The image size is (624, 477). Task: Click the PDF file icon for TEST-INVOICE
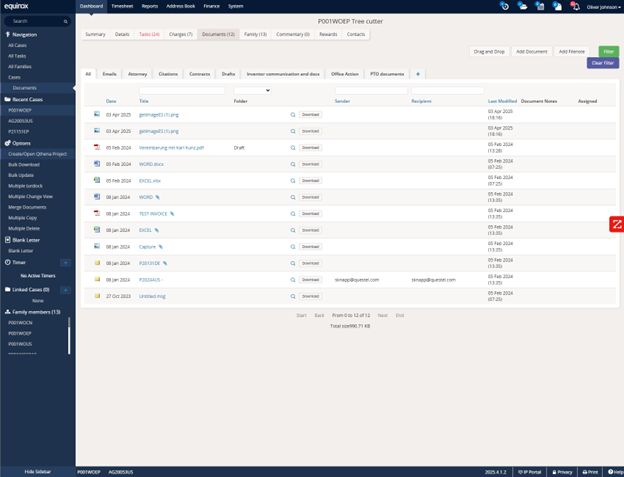coord(97,213)
